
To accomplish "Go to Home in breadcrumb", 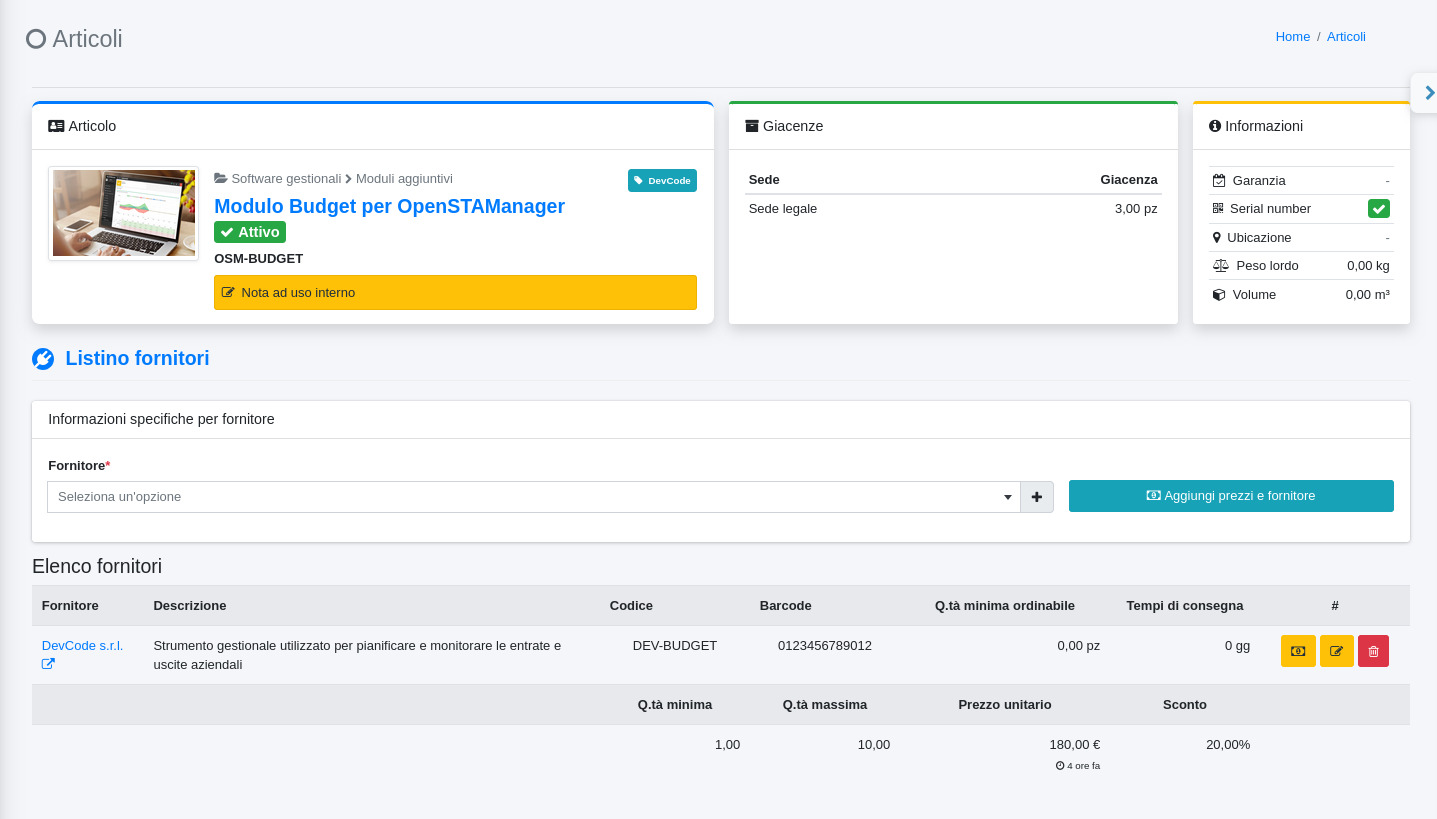I will (1292, 36).
